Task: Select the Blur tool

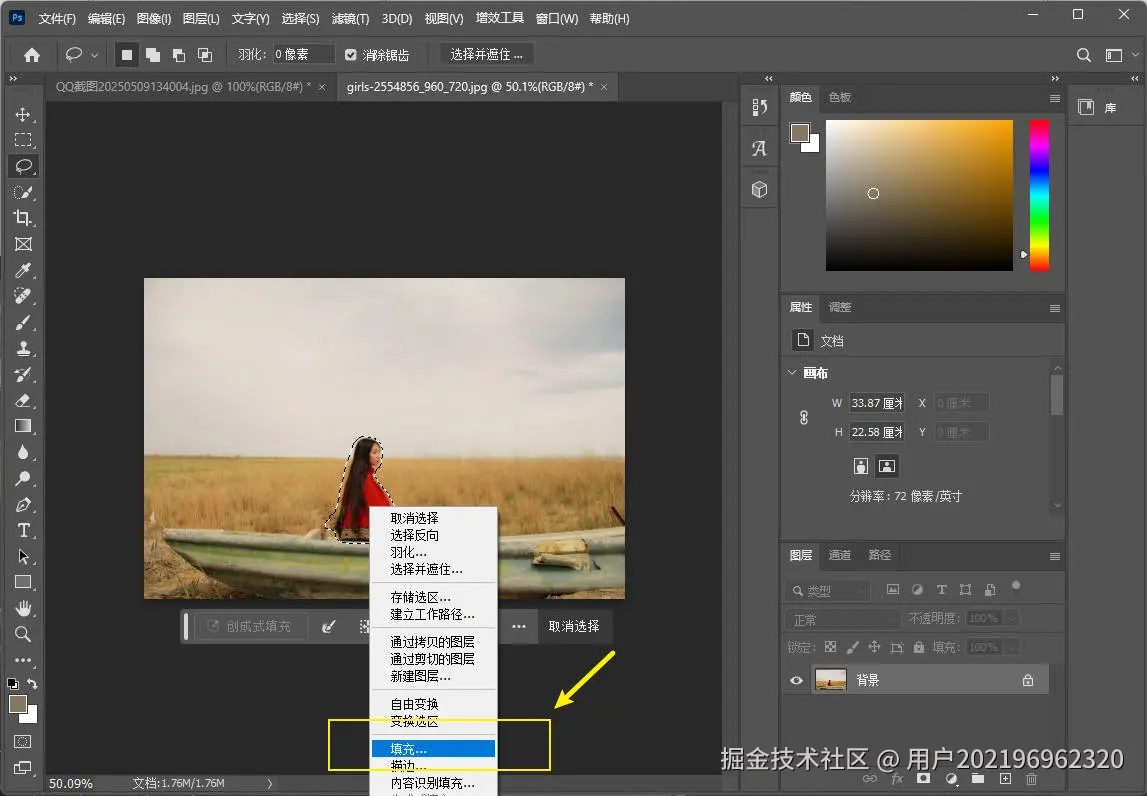Action: point(23,452)
